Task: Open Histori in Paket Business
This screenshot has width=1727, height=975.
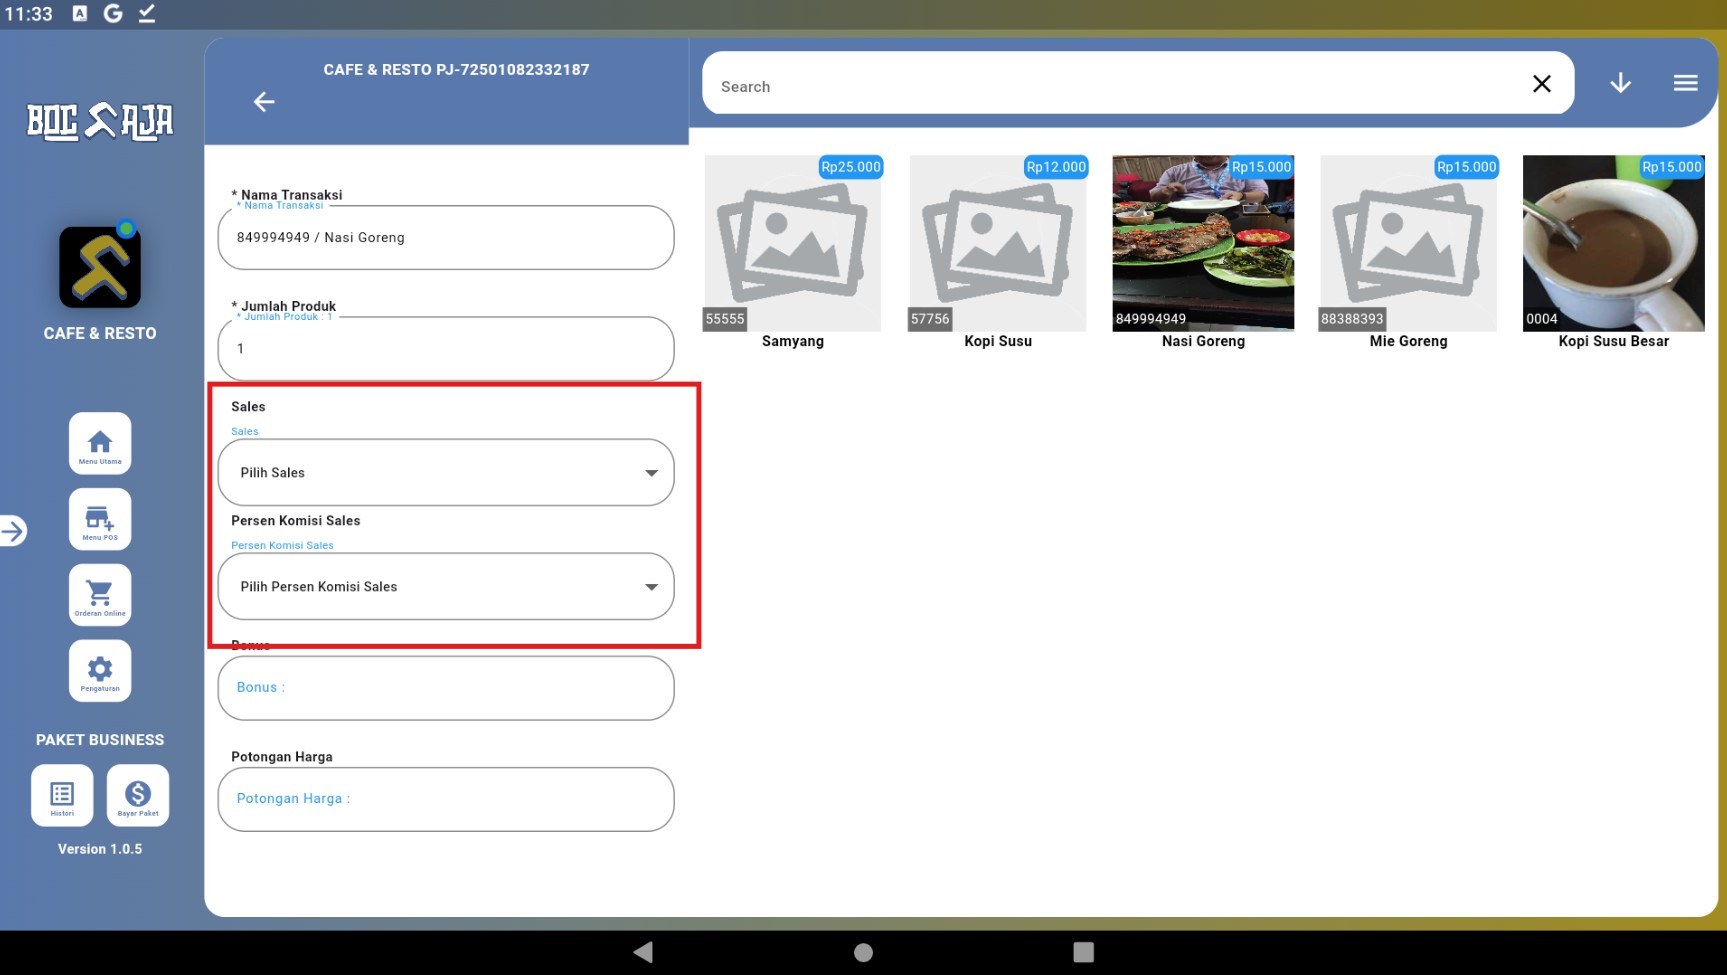Action: point(62,796)
